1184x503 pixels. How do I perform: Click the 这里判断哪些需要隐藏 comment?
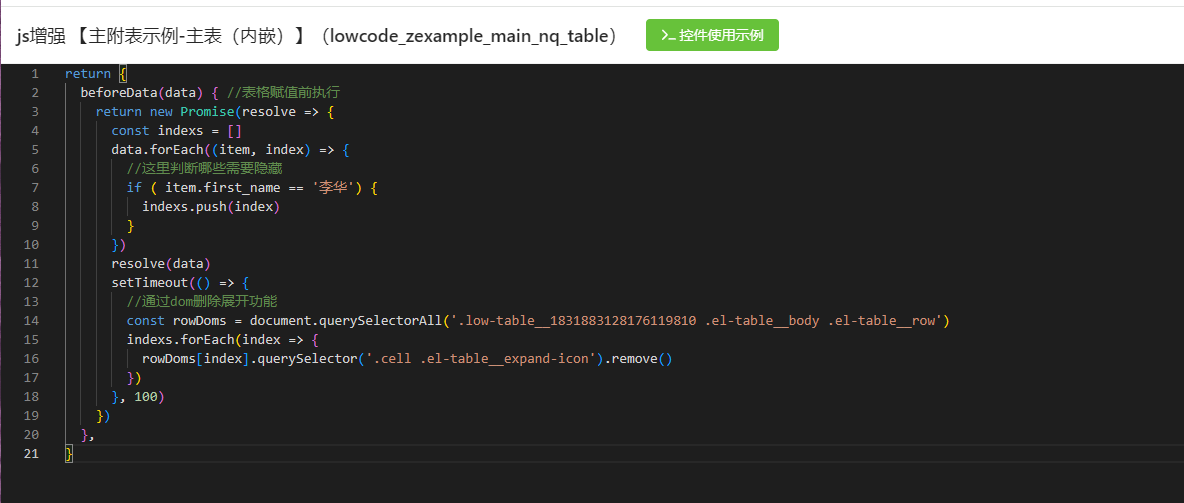click(x=204, y=169)
